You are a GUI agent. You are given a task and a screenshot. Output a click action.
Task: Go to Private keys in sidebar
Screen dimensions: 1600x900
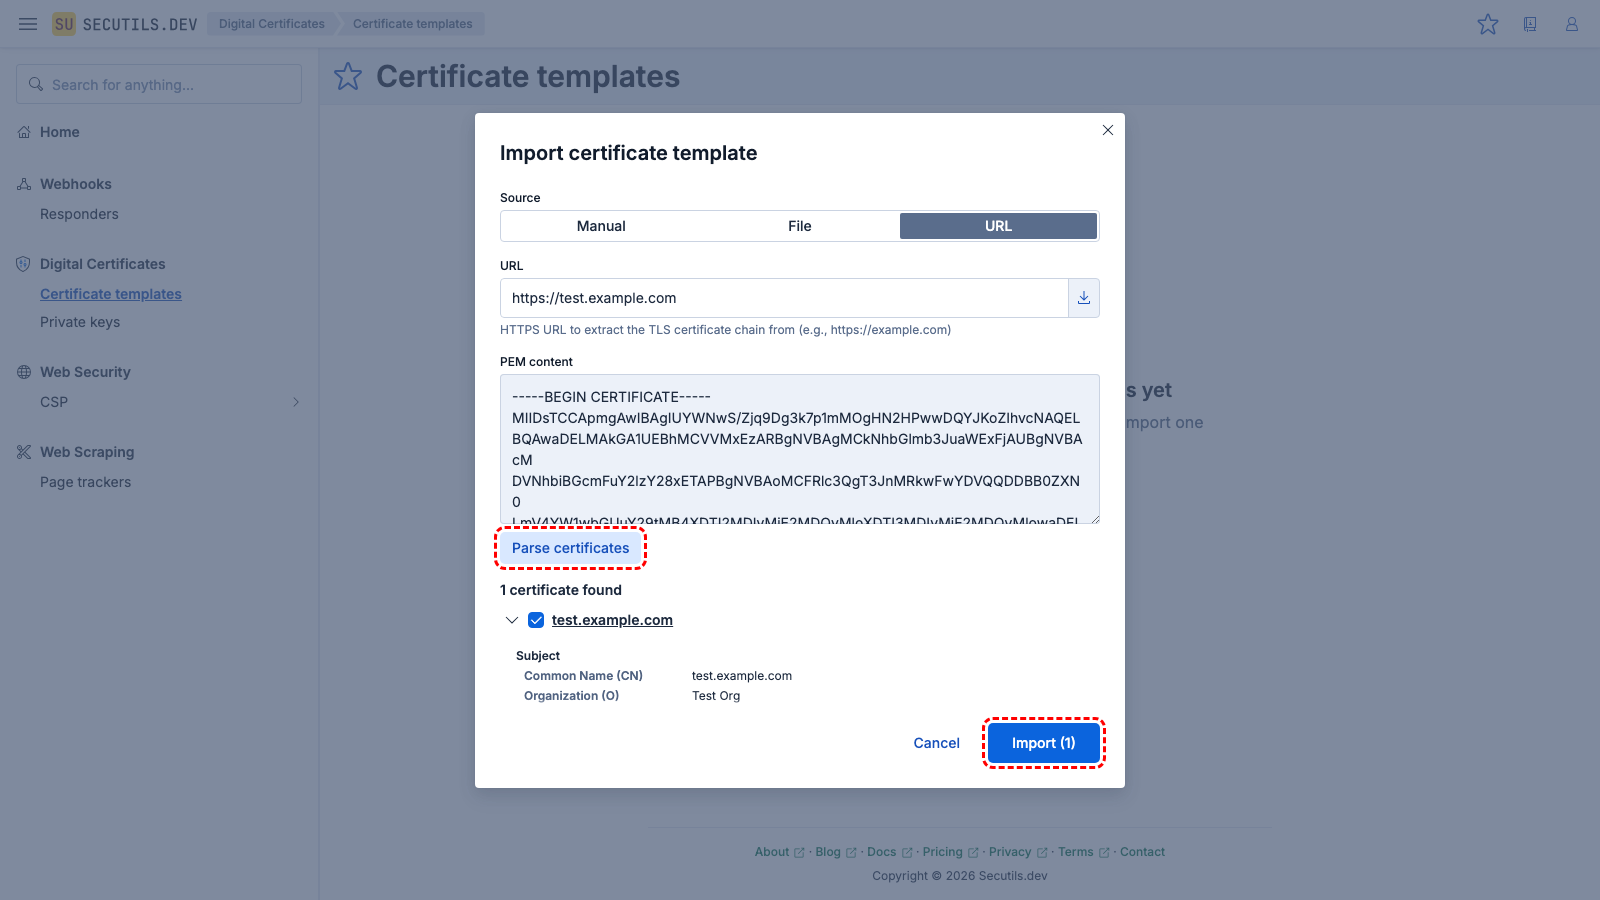80,322
